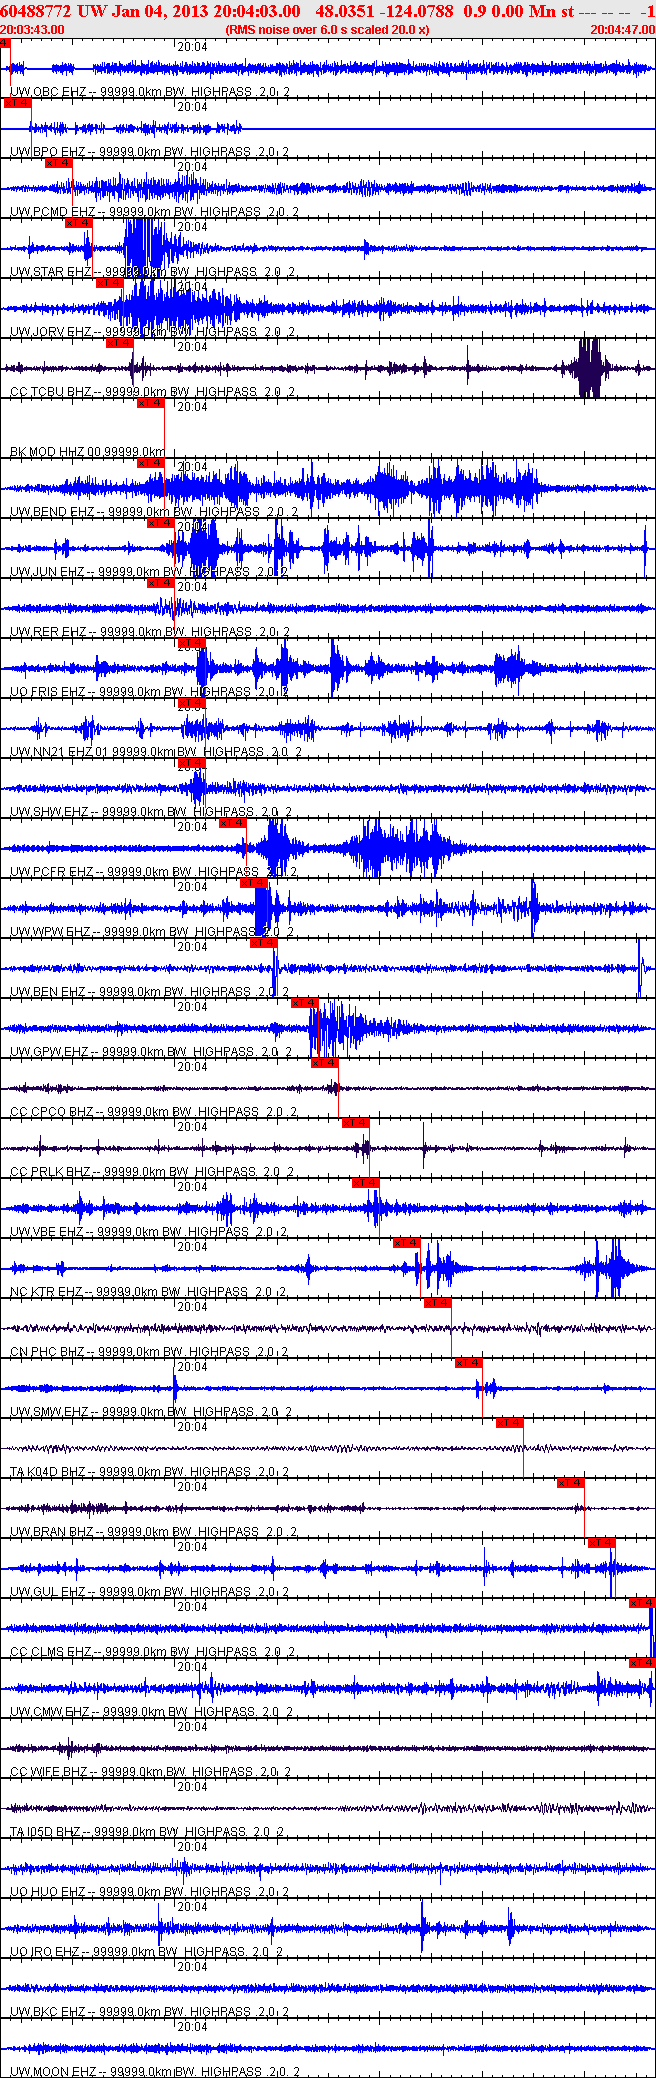Click the red arrival marker on BK MOD trace

pos(151,403)
